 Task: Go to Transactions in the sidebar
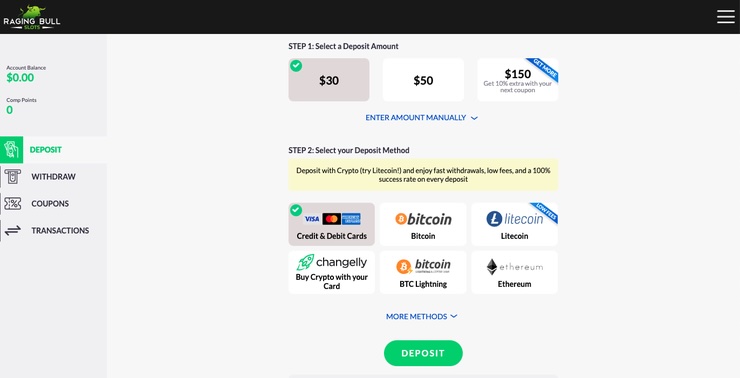point(60,230)
